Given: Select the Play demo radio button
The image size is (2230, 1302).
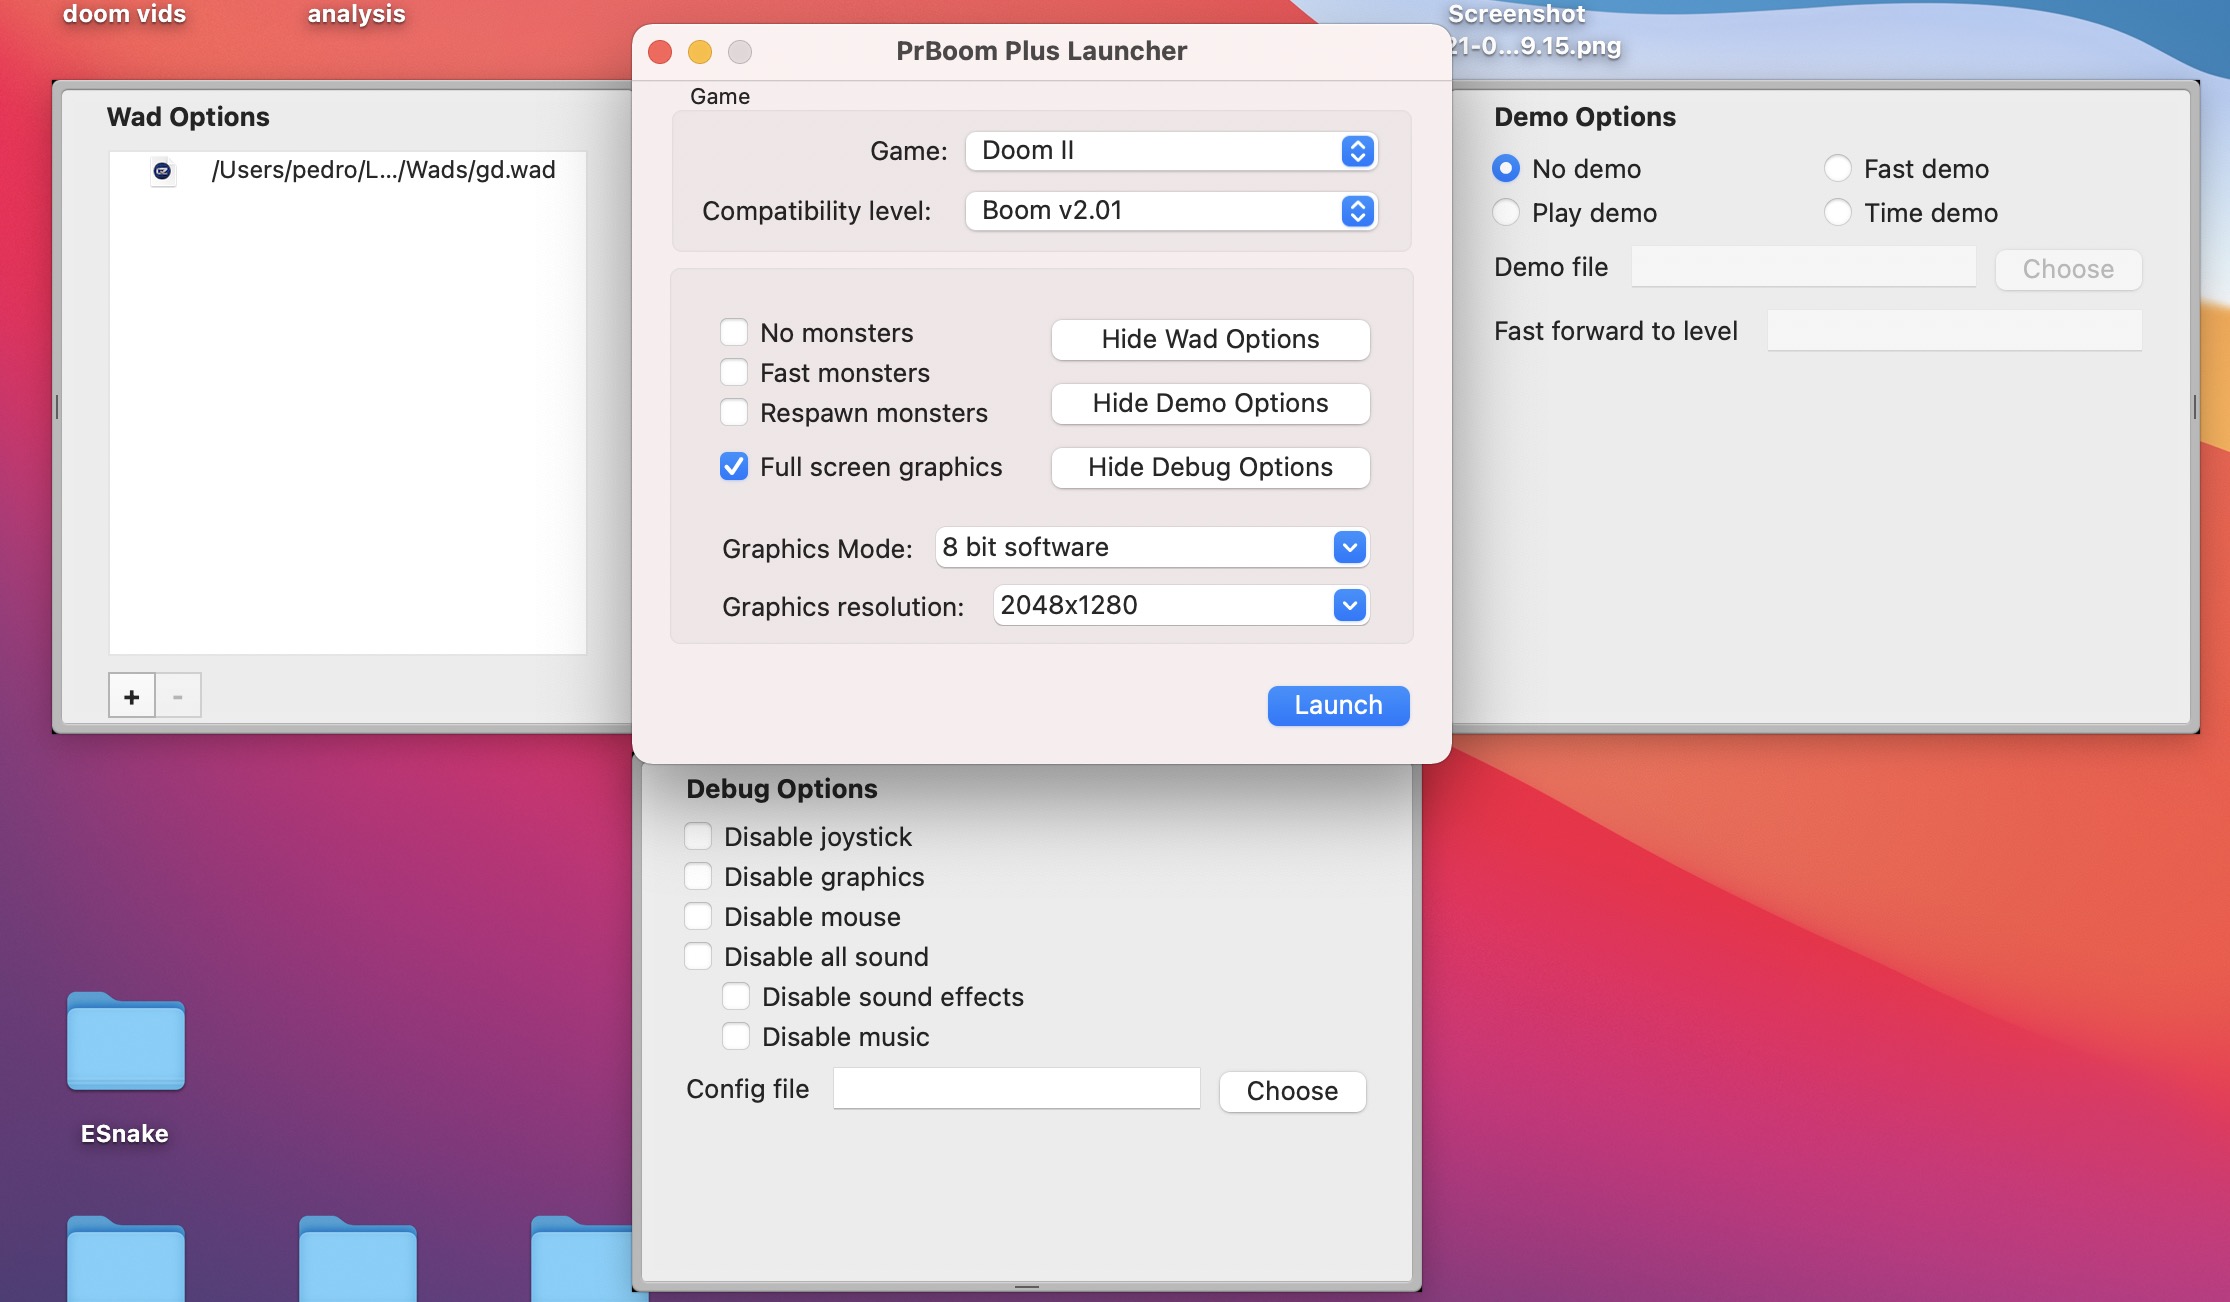Looking at the screenshot, I should point(1506,212).
